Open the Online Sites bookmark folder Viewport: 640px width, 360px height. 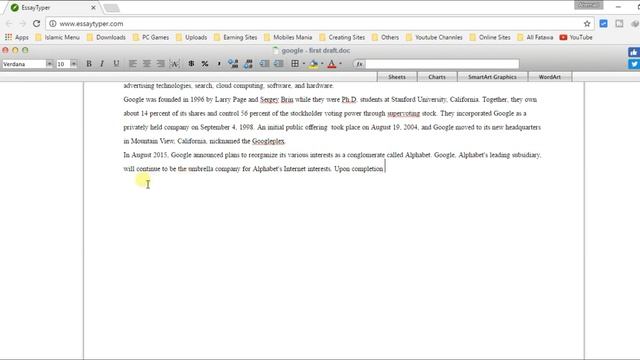click(x=490, y=37)
